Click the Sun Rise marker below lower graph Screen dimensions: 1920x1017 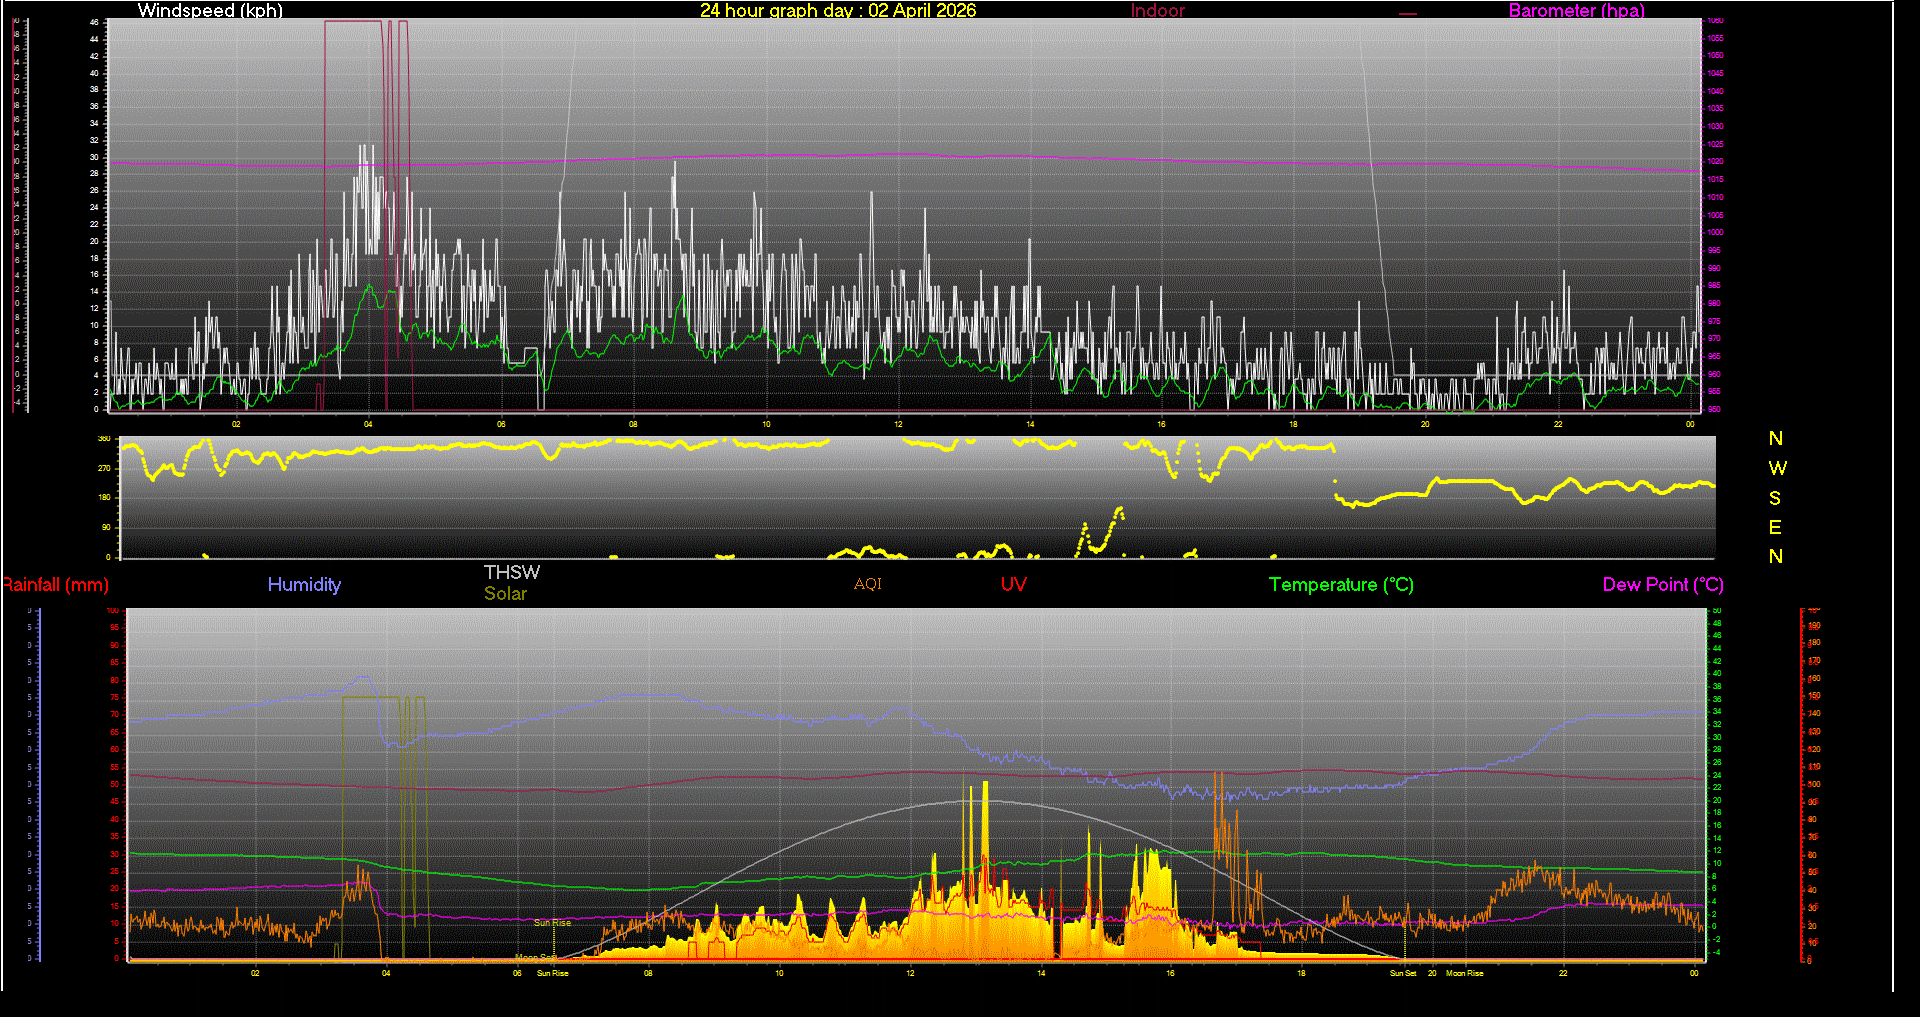552,973
